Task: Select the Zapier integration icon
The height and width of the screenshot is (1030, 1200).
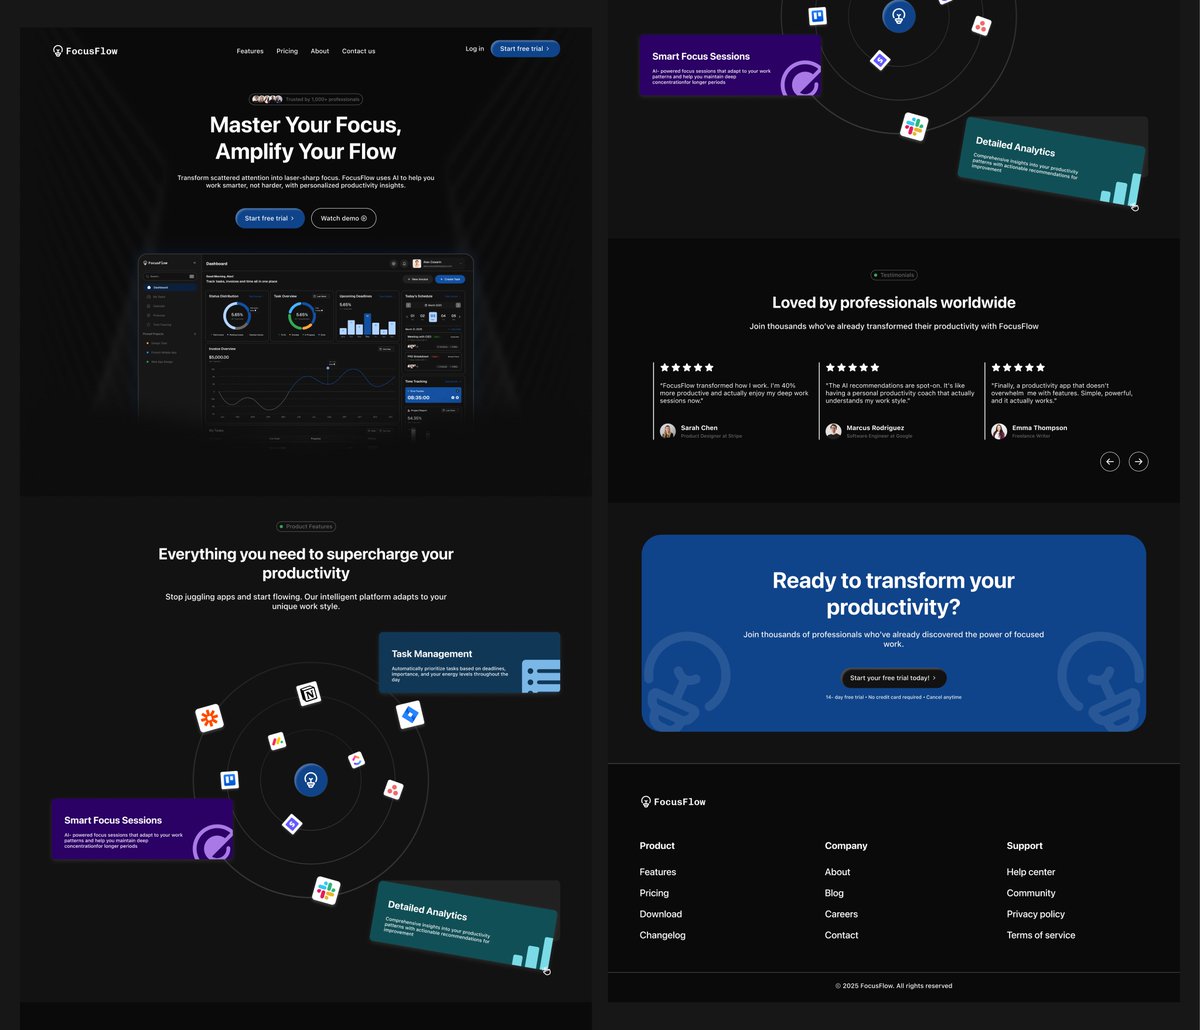Action: 209,717
